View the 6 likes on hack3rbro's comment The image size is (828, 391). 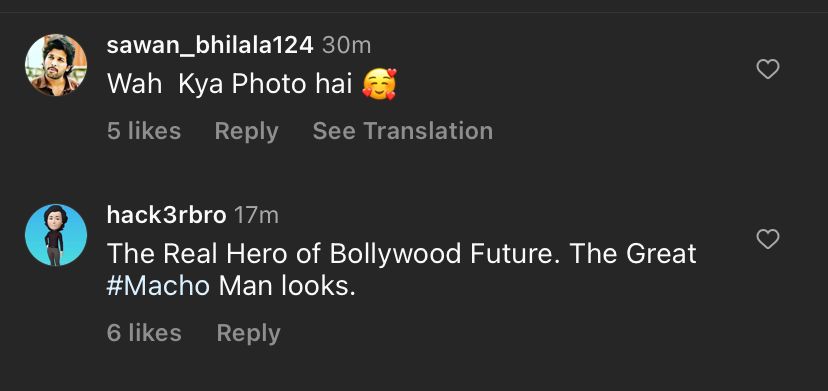click(144, 333)
